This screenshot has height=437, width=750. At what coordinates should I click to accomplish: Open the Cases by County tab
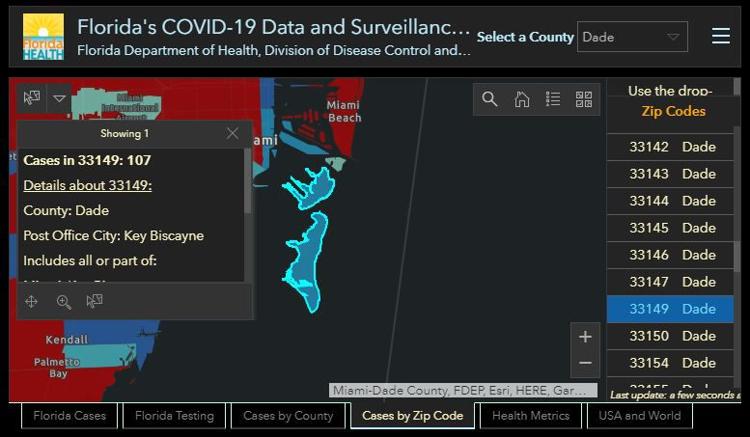(288, 415)
